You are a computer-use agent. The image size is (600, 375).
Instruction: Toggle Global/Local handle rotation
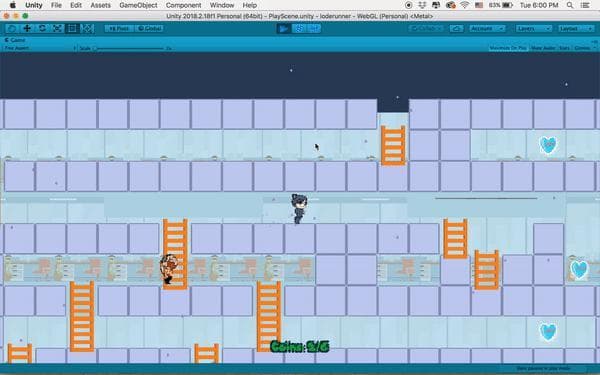150,28
